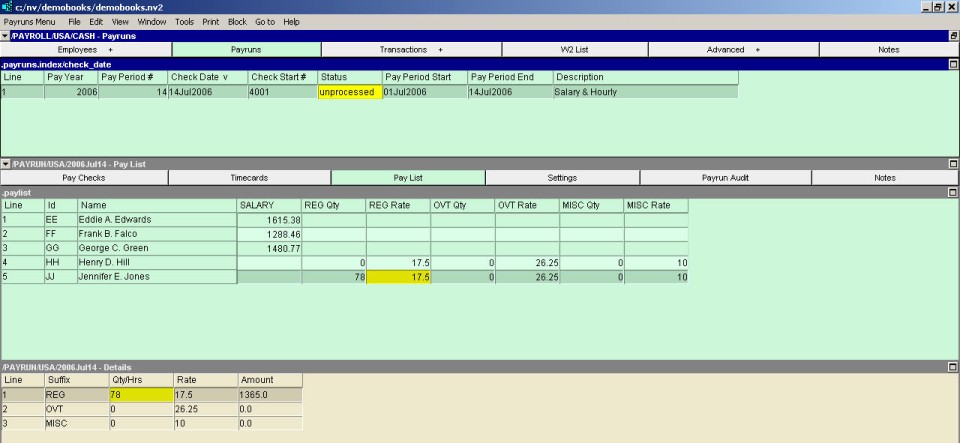Click the payruns.index panel maximize icon

(953, 64)
